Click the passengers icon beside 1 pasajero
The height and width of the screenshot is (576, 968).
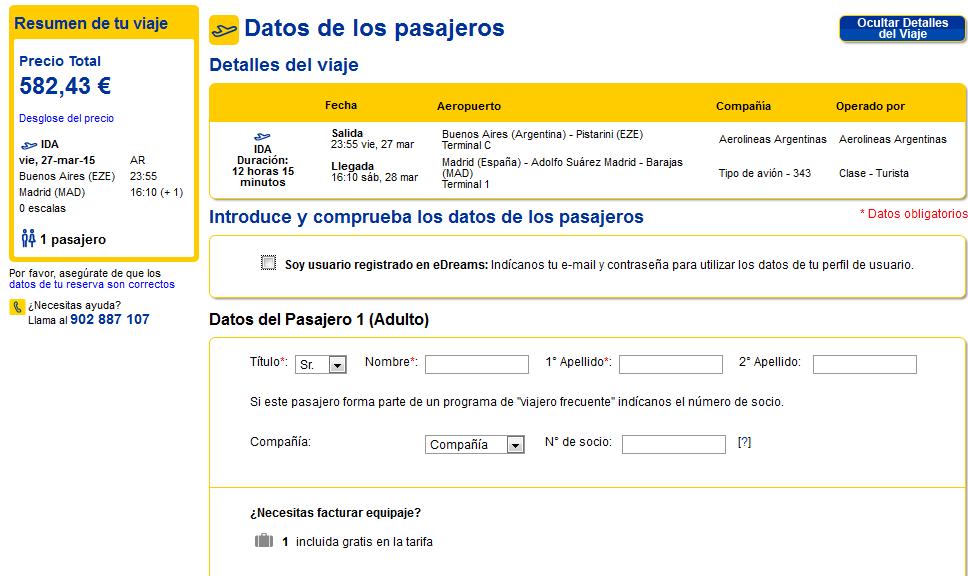point(28,238)
